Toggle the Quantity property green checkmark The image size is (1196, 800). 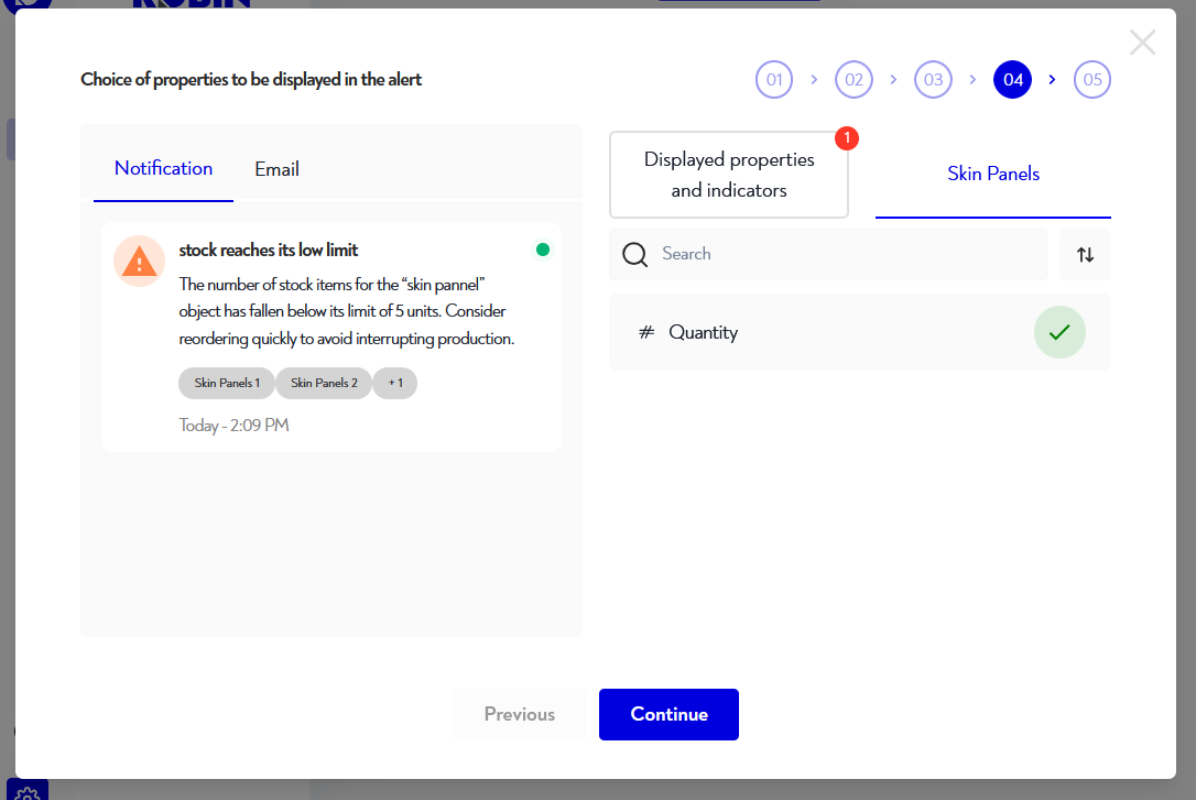pos(1059,332)
